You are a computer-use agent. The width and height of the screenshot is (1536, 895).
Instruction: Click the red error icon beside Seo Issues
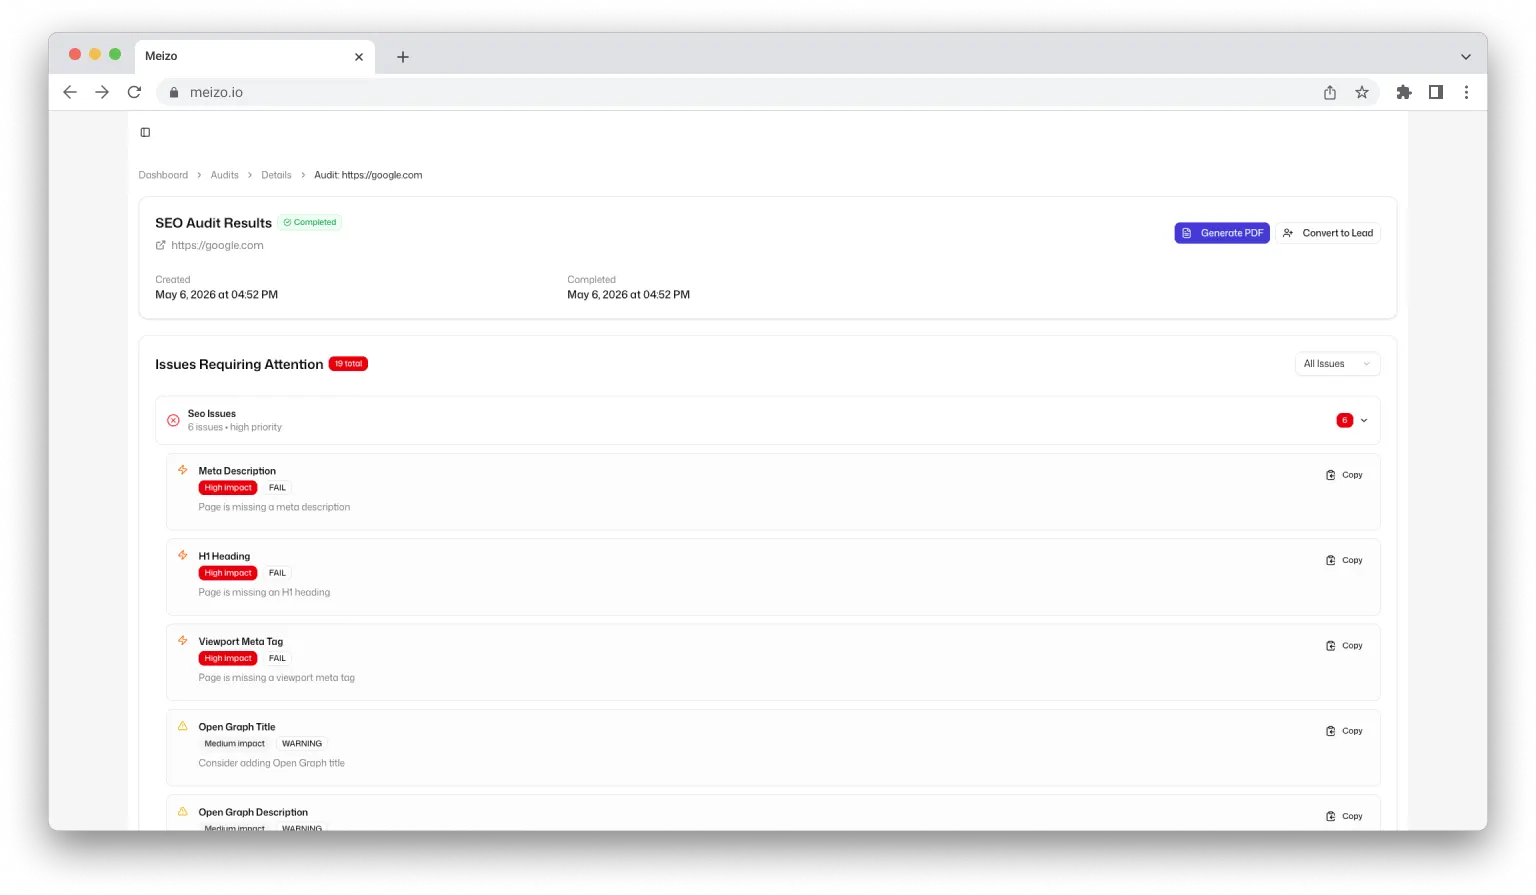173,420
